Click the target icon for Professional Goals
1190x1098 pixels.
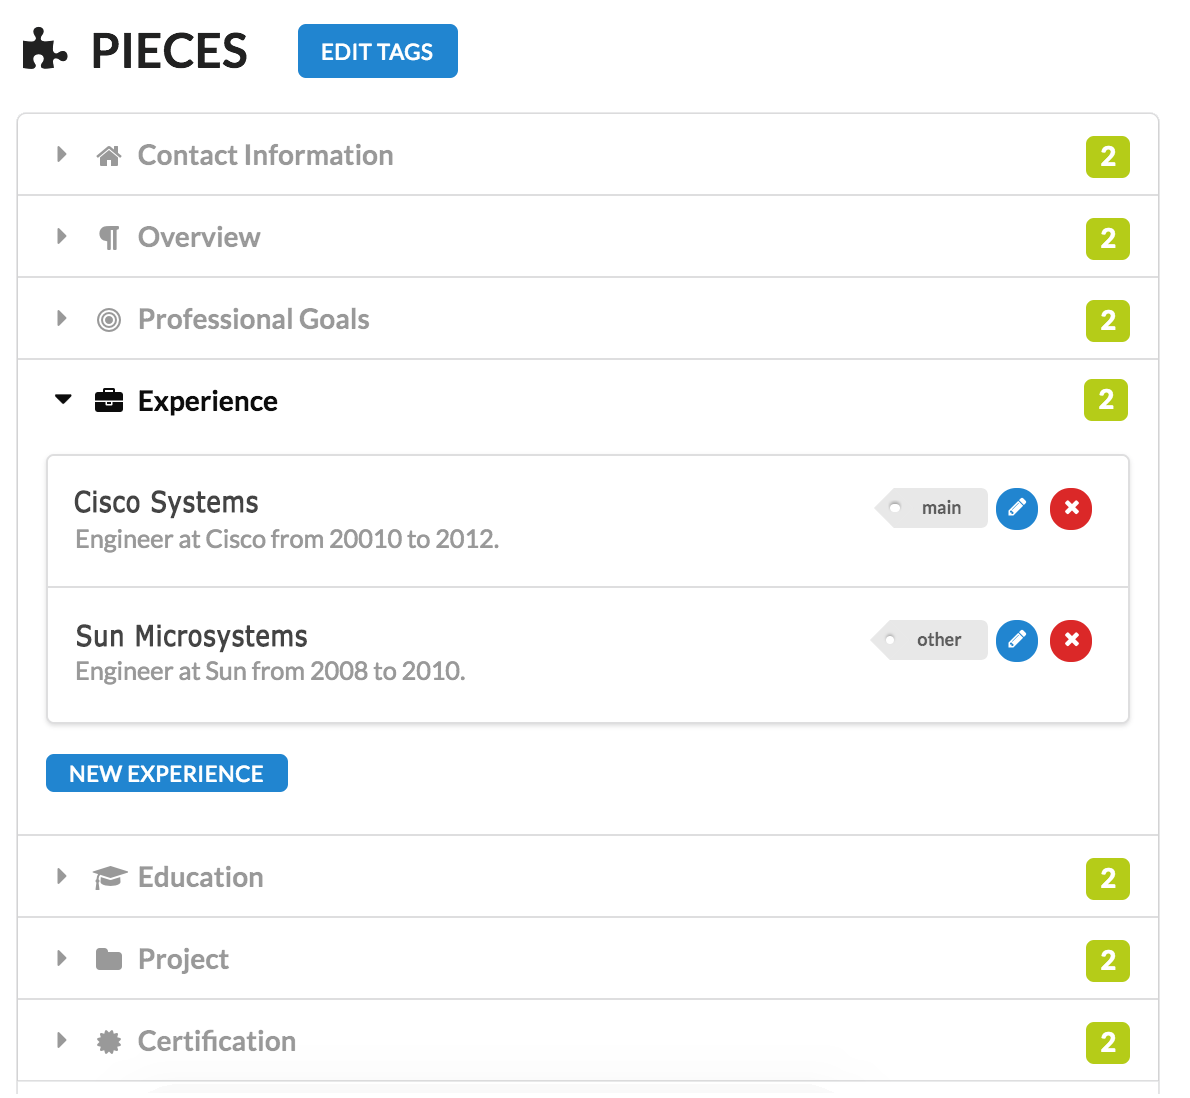coord(109,319)
